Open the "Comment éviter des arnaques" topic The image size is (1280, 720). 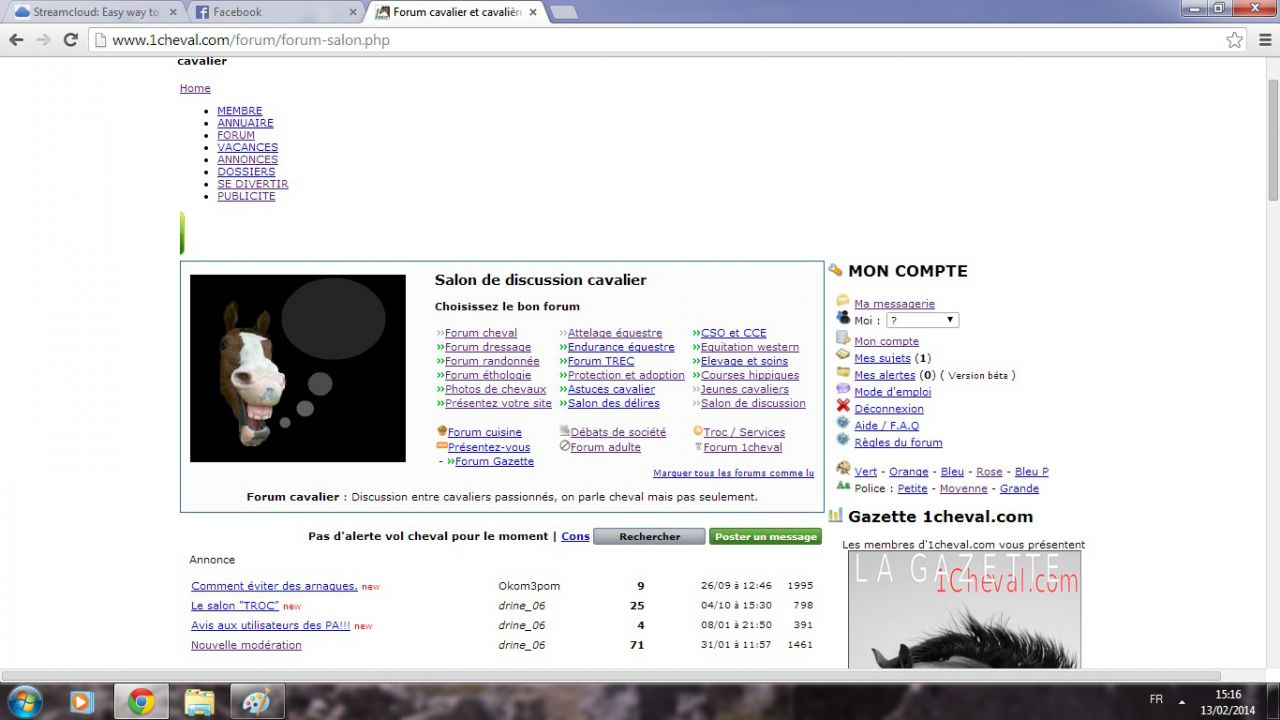274,586
